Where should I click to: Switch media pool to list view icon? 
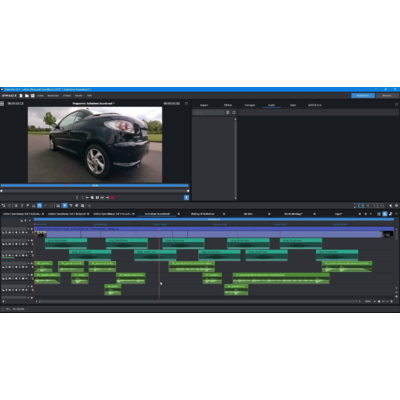coord(233,113)
